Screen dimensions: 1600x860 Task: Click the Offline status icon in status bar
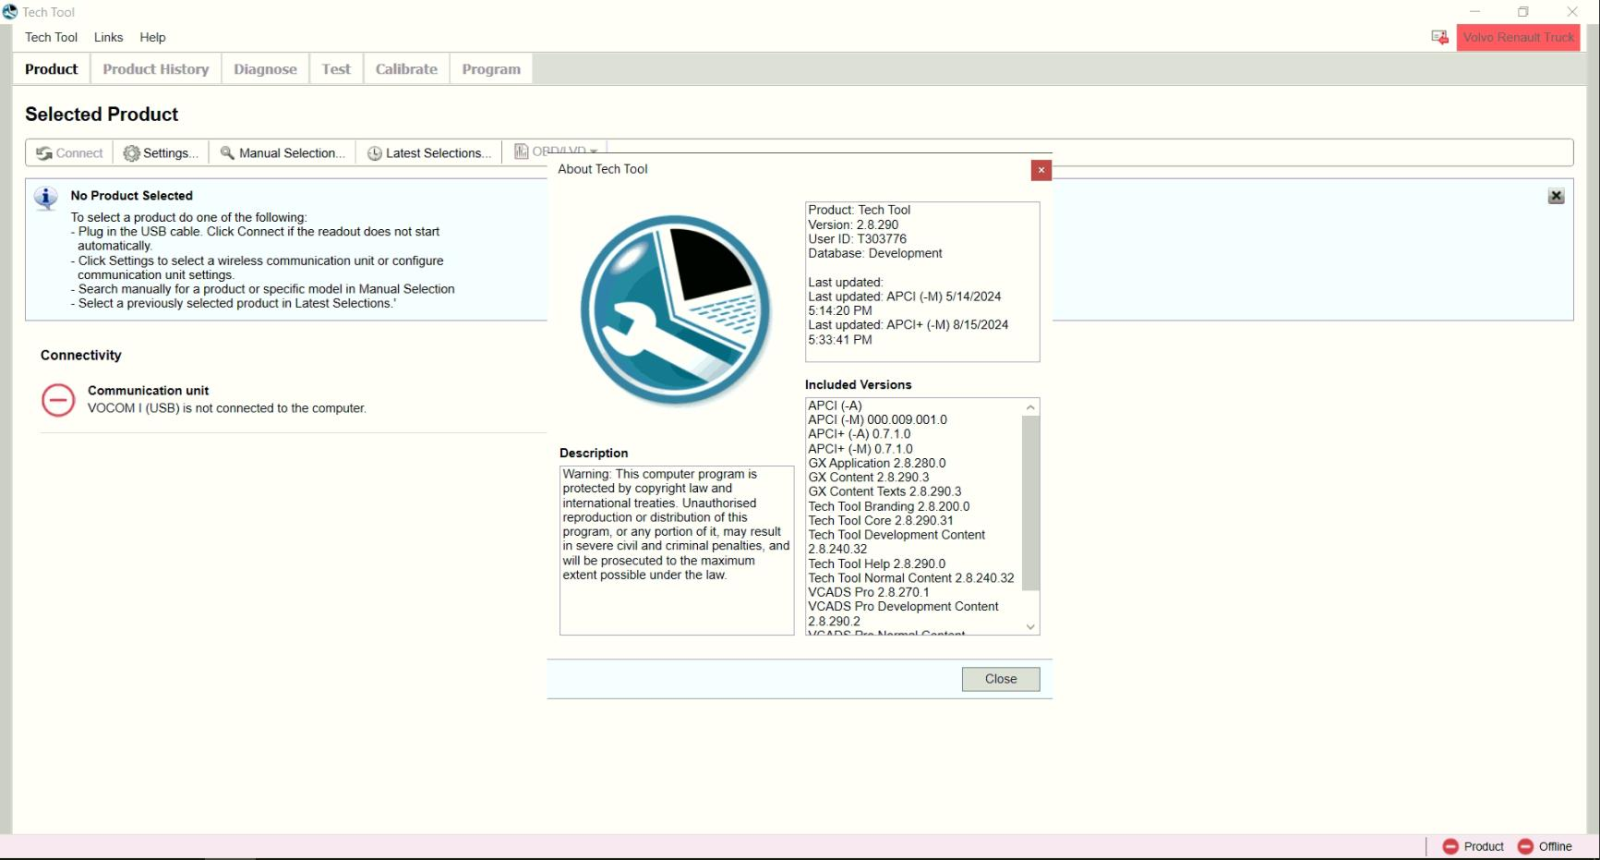click(1526, 846)
